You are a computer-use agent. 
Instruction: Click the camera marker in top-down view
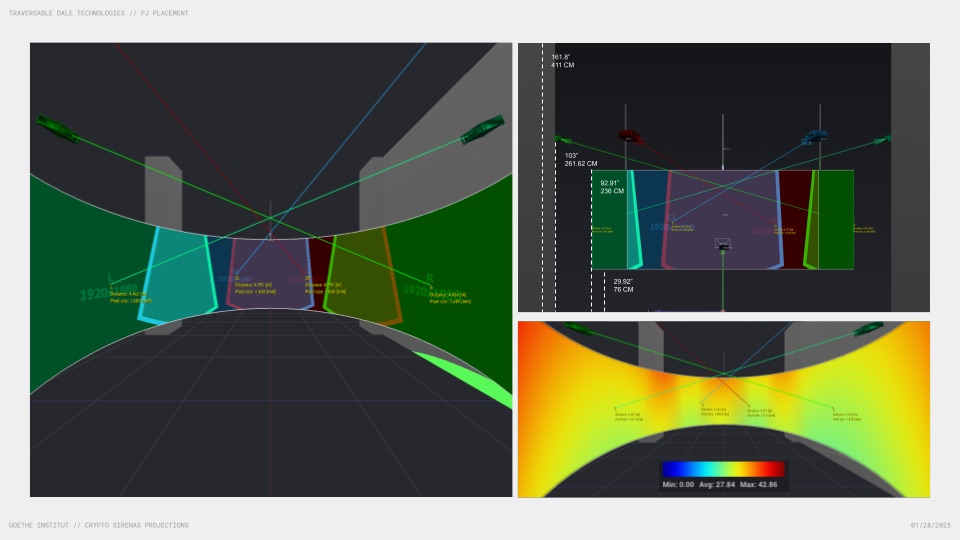722,244
